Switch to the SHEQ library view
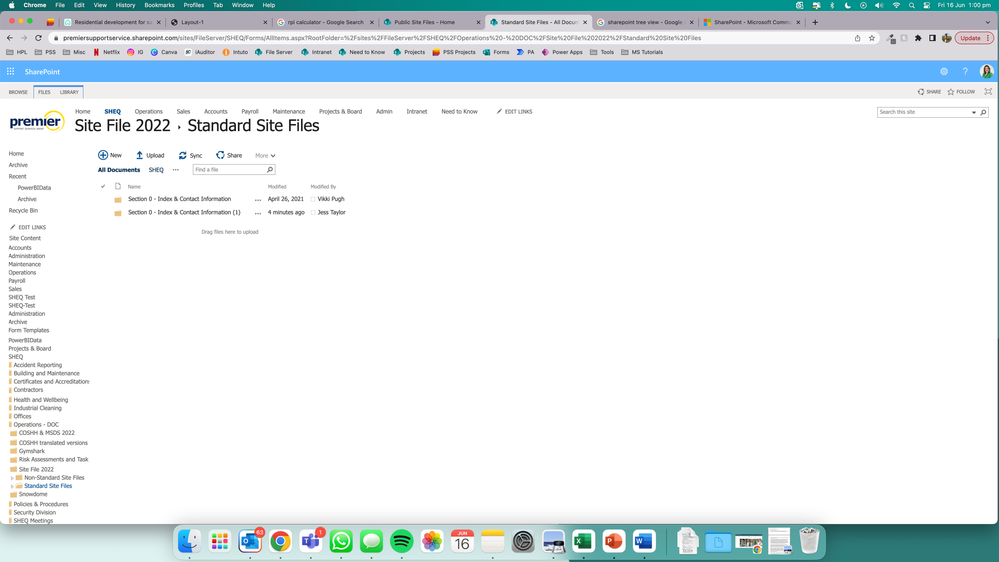 click(x=156, y=170)
